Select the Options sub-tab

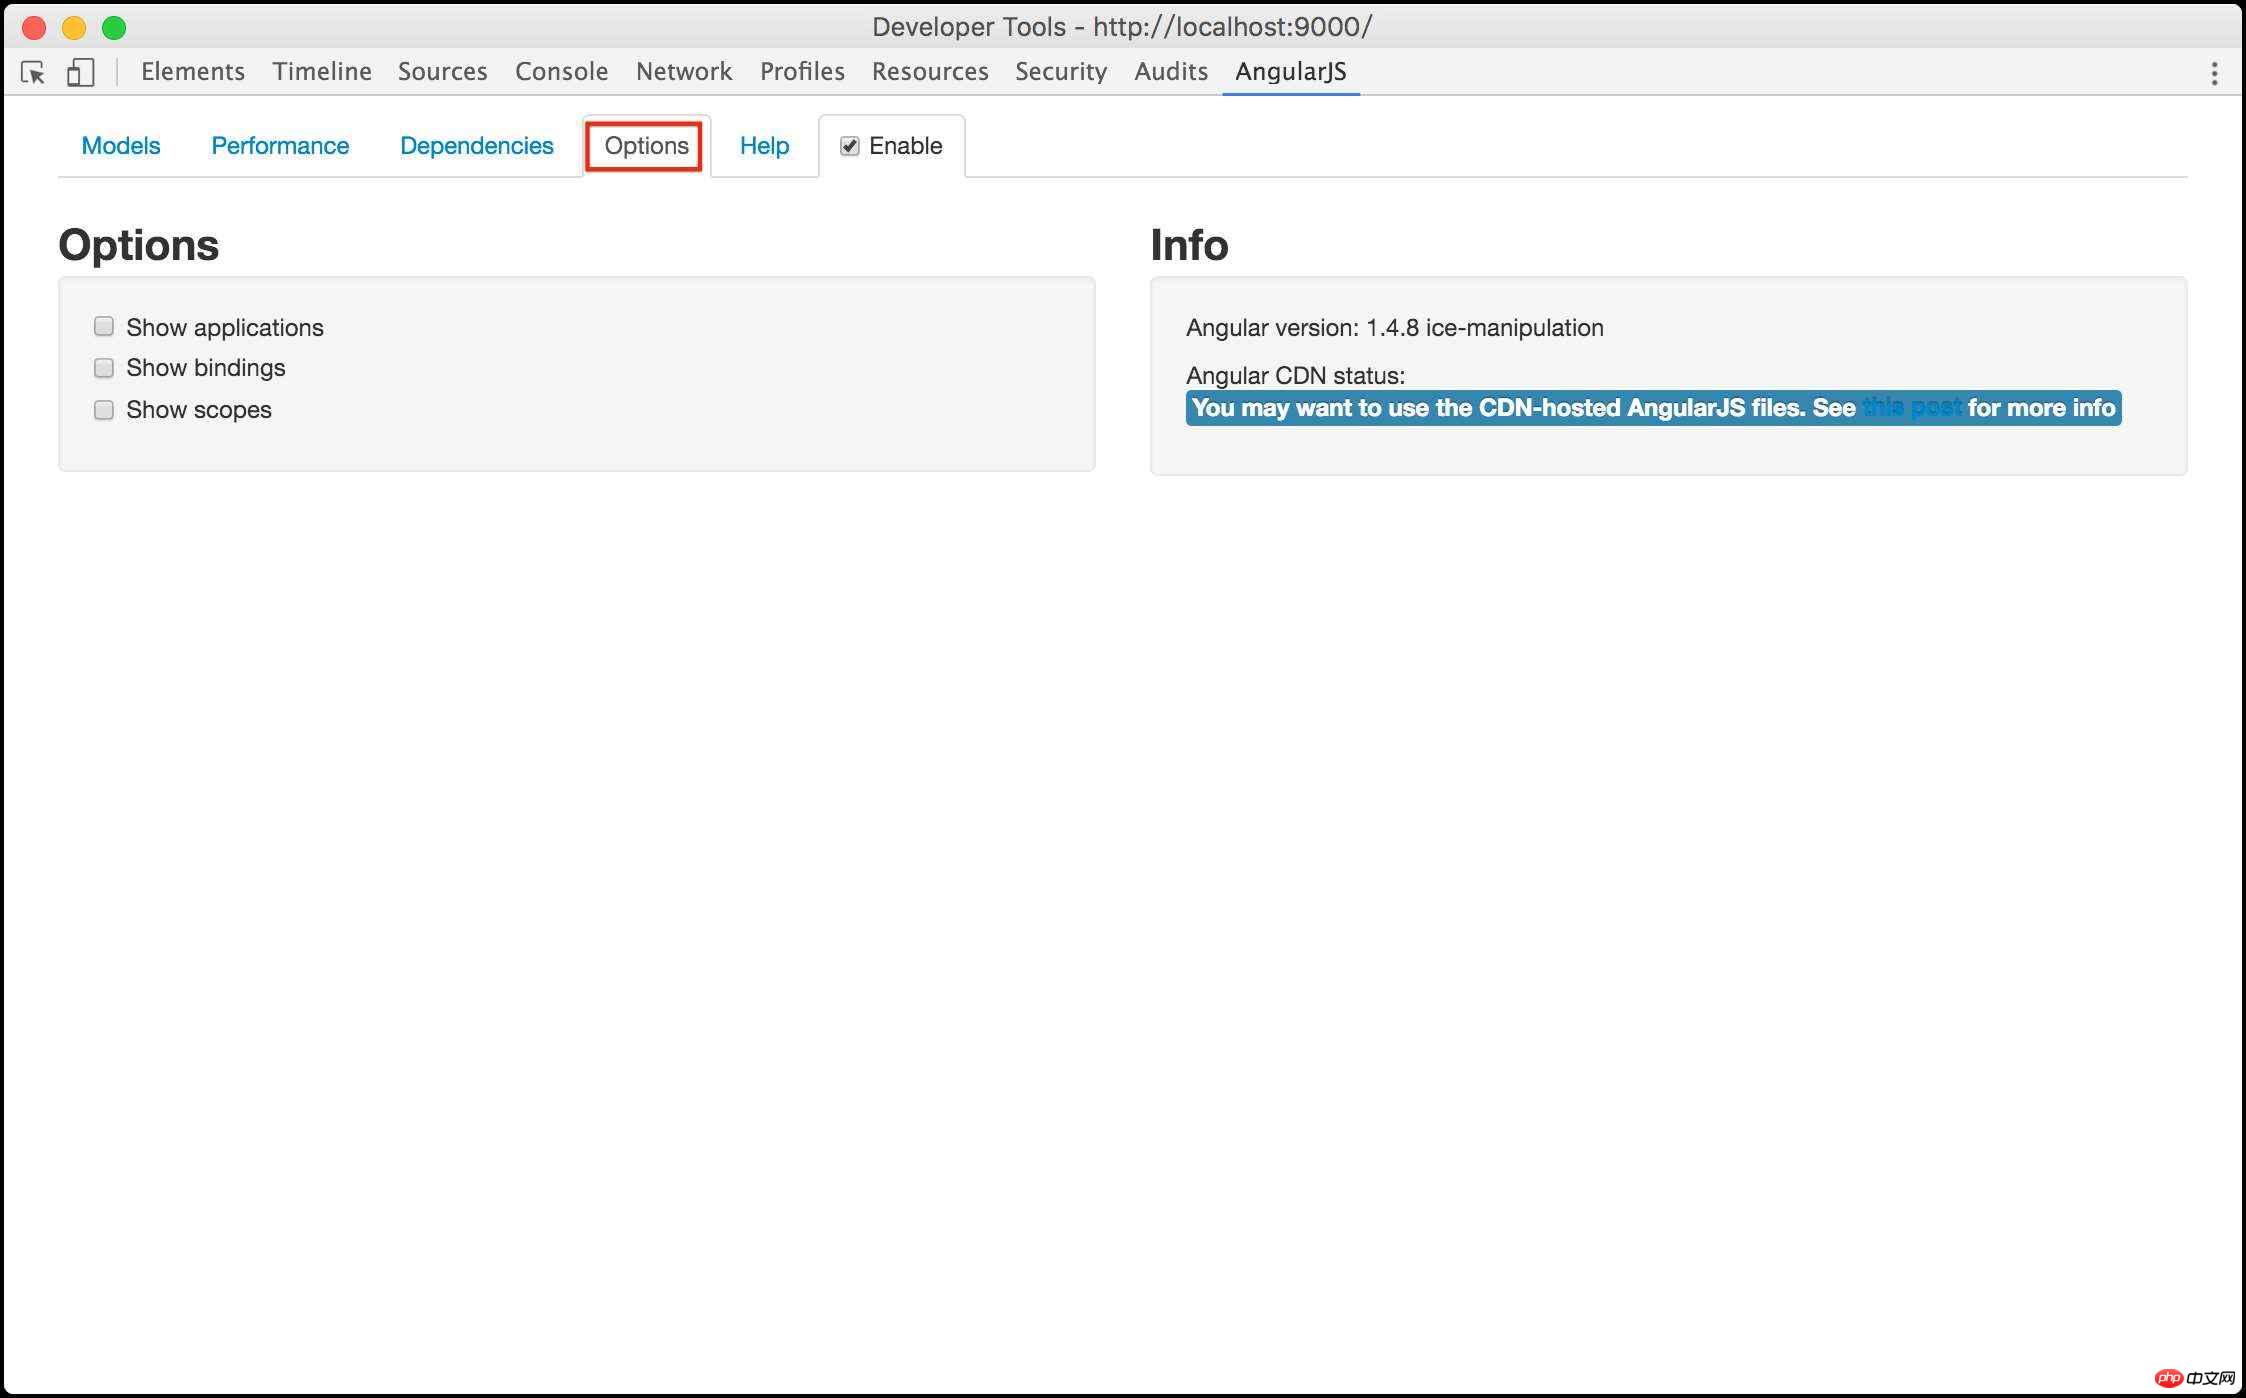pos(646,146)
